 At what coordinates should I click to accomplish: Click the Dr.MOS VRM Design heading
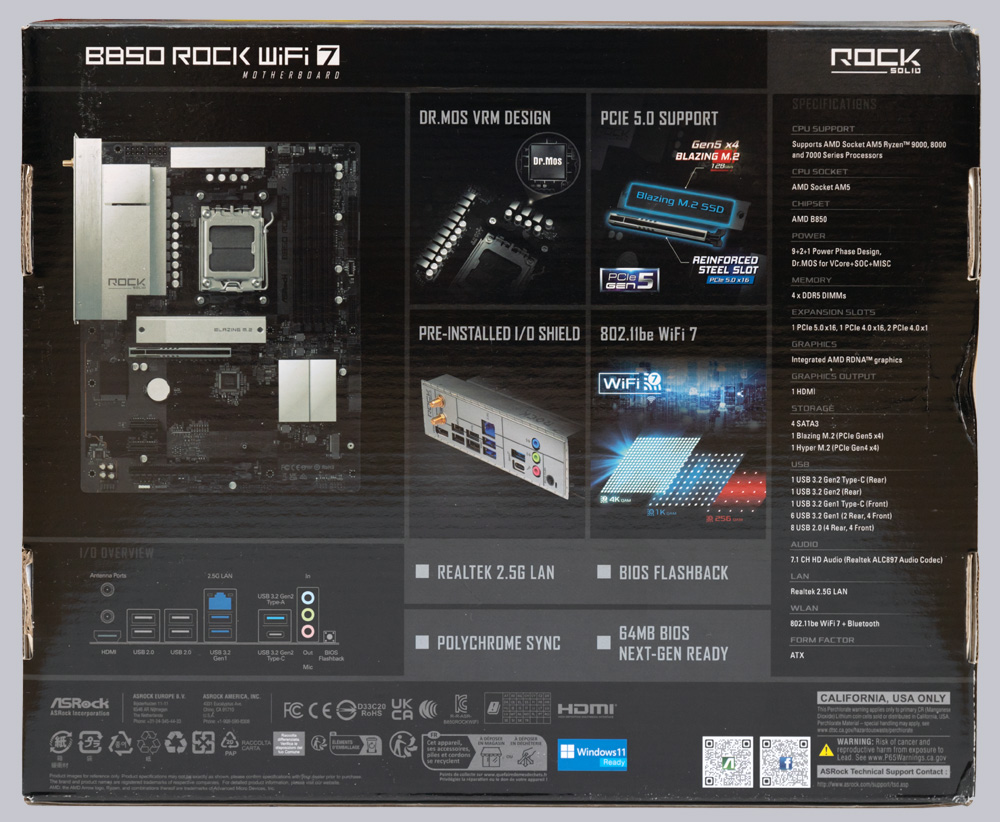click(484, 118)
